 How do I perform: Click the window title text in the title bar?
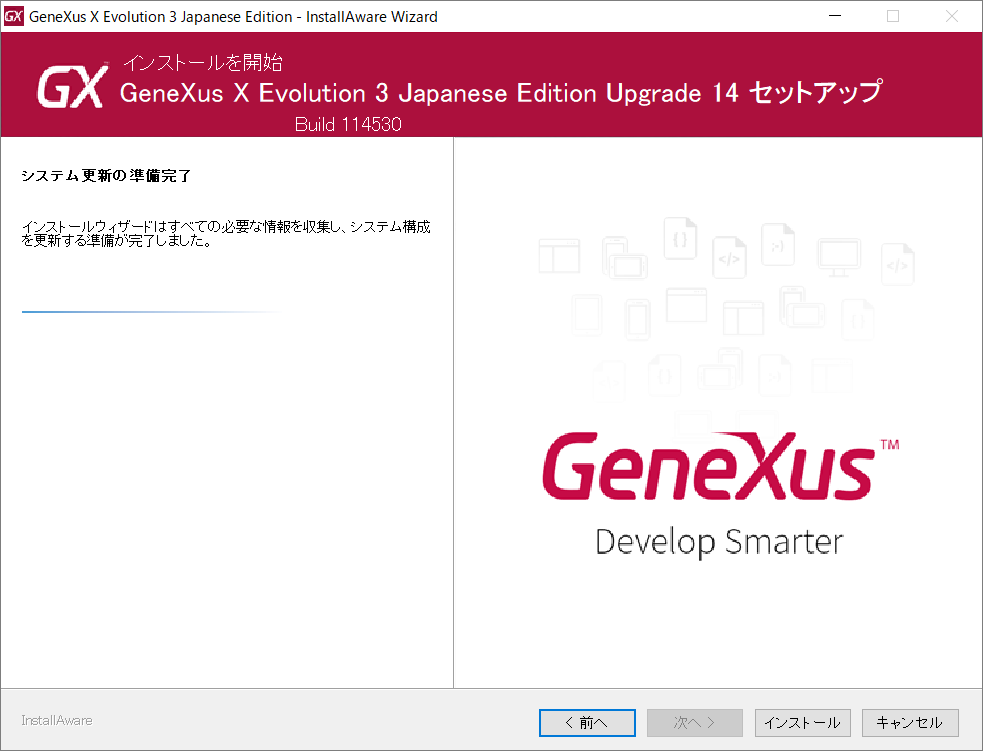coord(233,17)
